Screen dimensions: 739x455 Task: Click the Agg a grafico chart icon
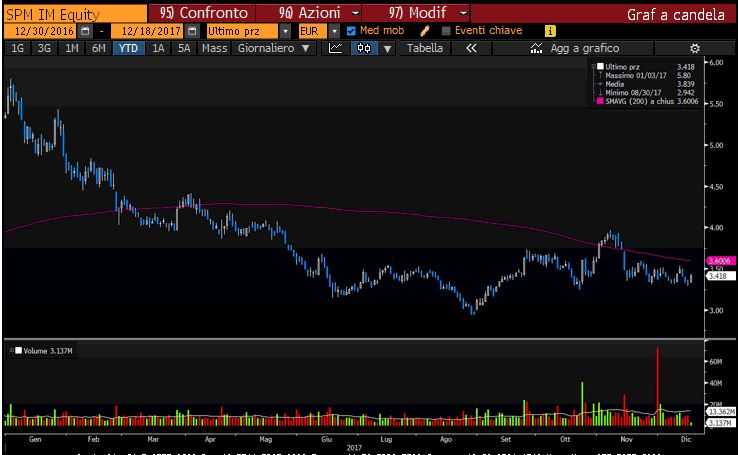[x=536, y=48]
